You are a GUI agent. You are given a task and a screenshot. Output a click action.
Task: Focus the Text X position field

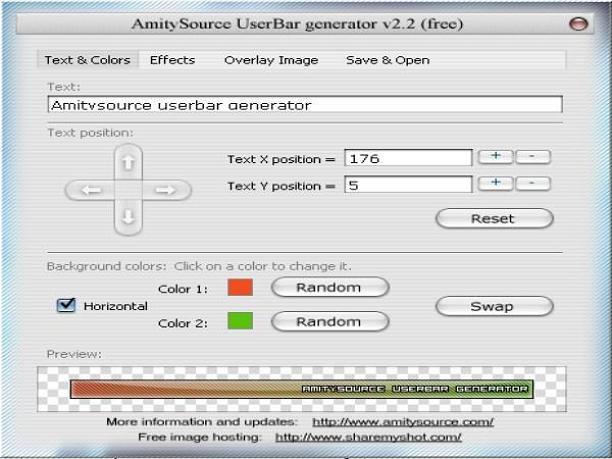(x=408, y=158)
